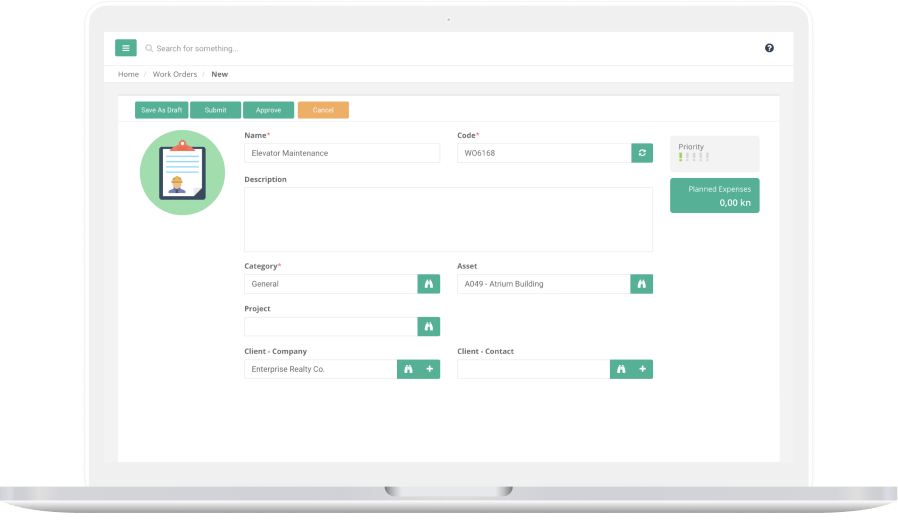Screen dimensions: 898x532
Task: Add a new Client - Contact
Action: 643,369
